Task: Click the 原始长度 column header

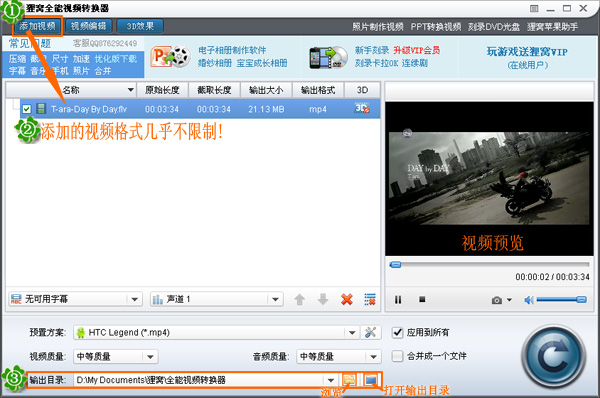Action: (x=162, y=90)
